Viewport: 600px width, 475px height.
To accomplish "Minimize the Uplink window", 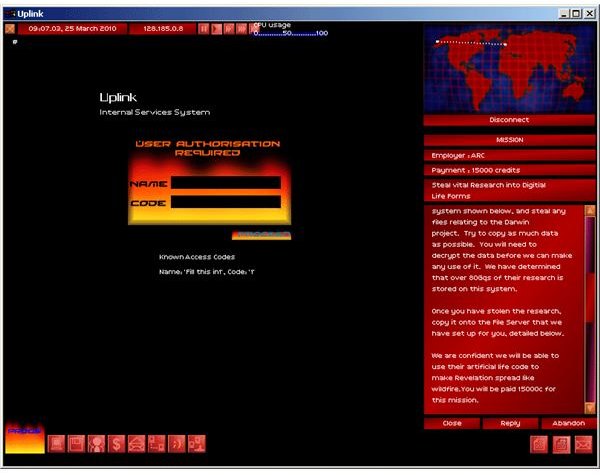I will 563,14.
